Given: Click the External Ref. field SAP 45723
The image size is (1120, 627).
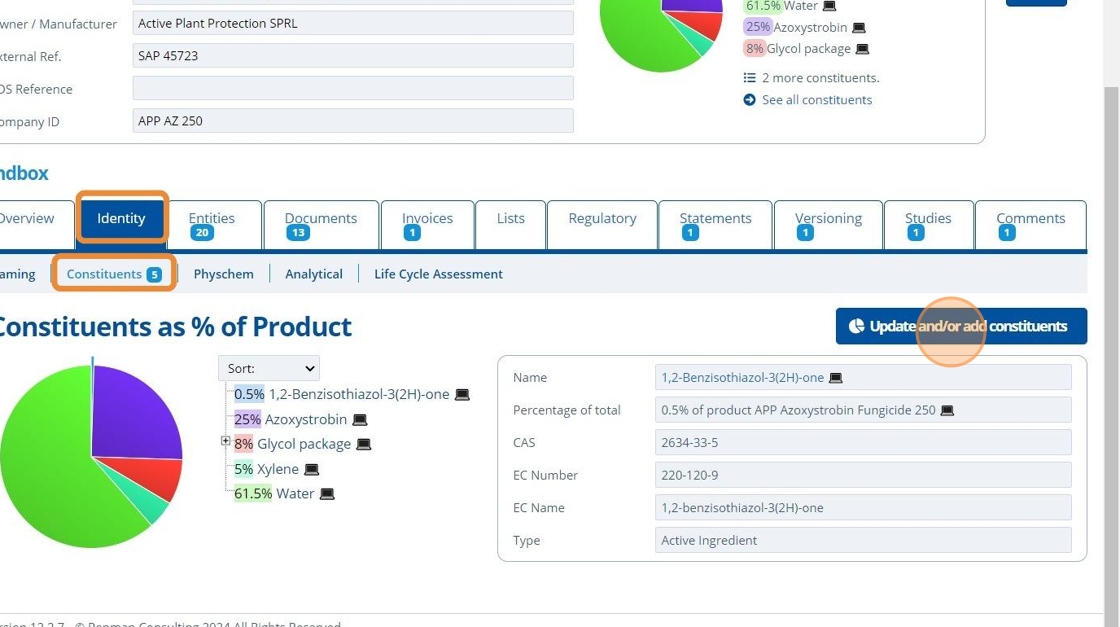Looking at the screenshot, I should 353,56.
